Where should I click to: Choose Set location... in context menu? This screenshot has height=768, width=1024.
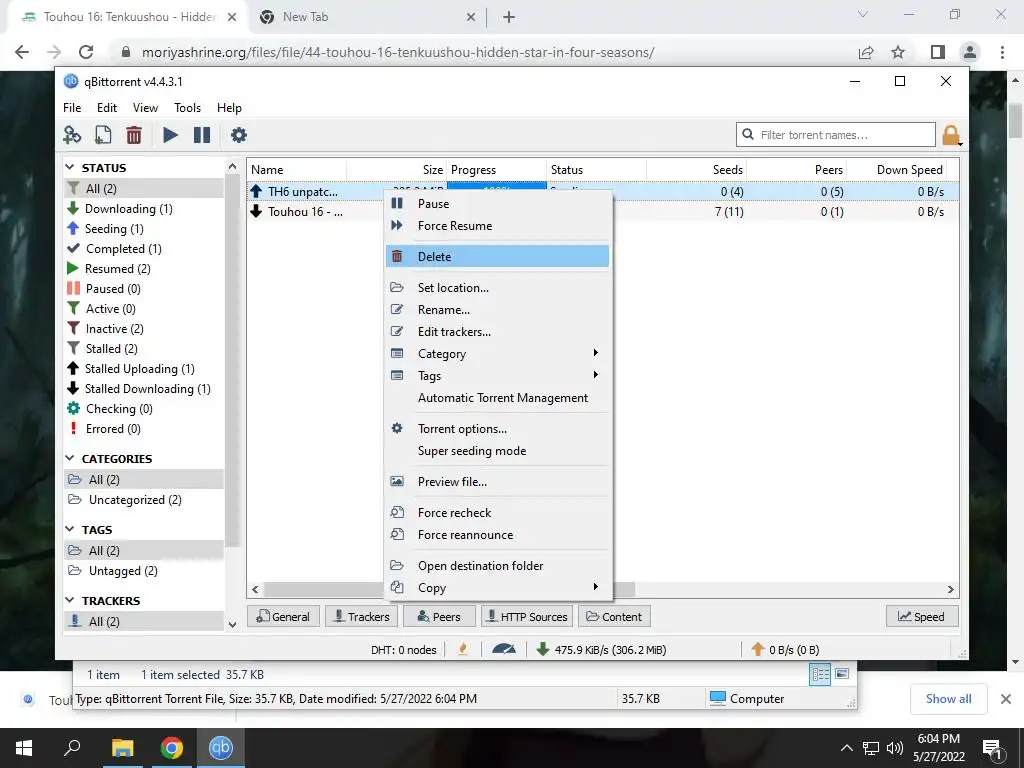click(x=497, y=288)
